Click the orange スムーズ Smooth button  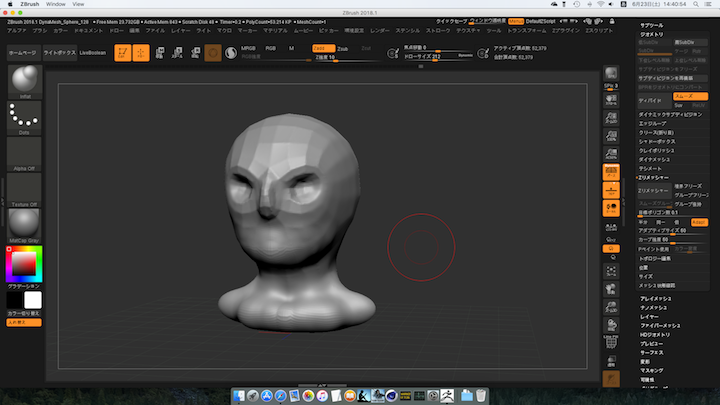coord(690,96)
